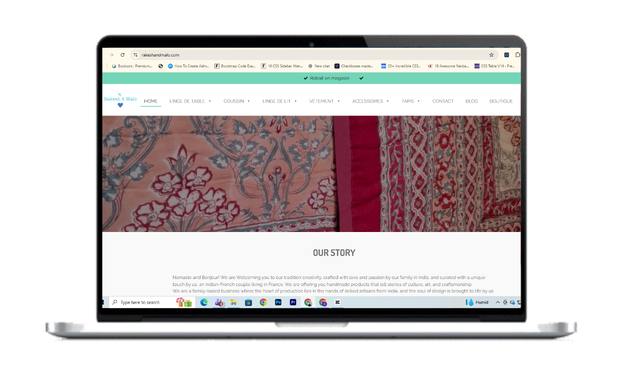Open 25+ Incredible CSS bookmark
622x380 pixels.
[x=401, y=66]
